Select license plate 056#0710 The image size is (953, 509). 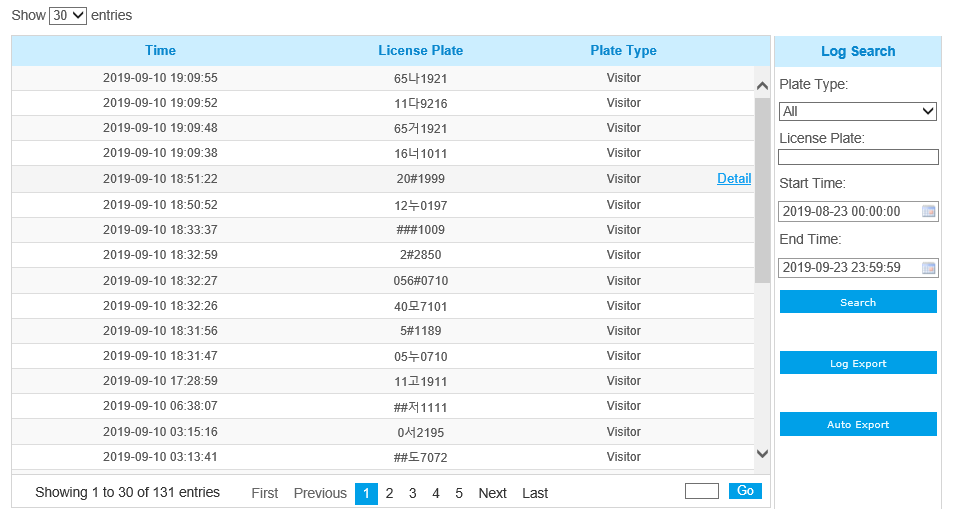(421, 281)
